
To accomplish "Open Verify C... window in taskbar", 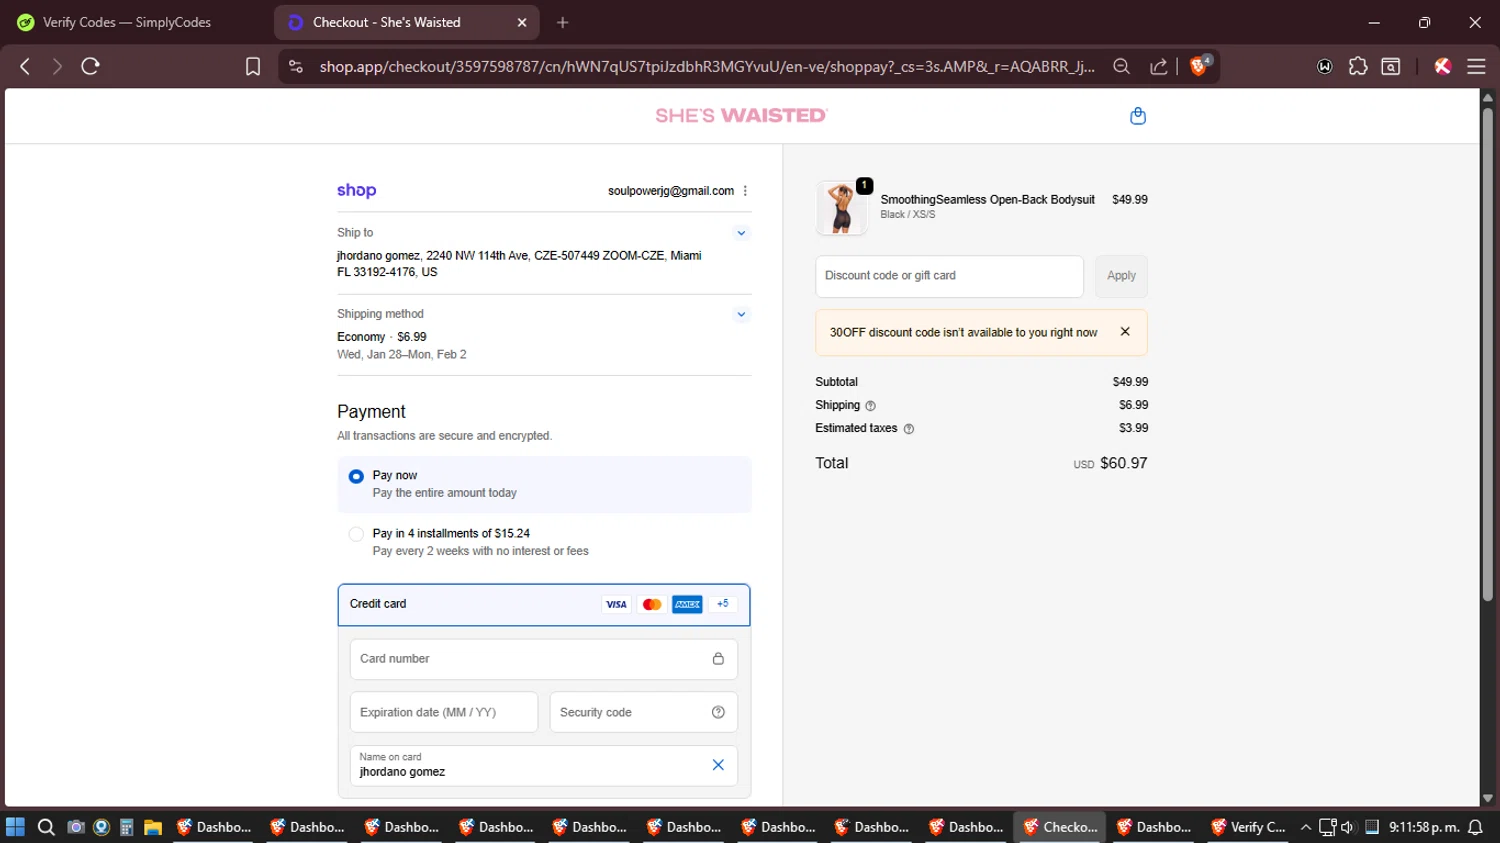I will pos(1249,827).
